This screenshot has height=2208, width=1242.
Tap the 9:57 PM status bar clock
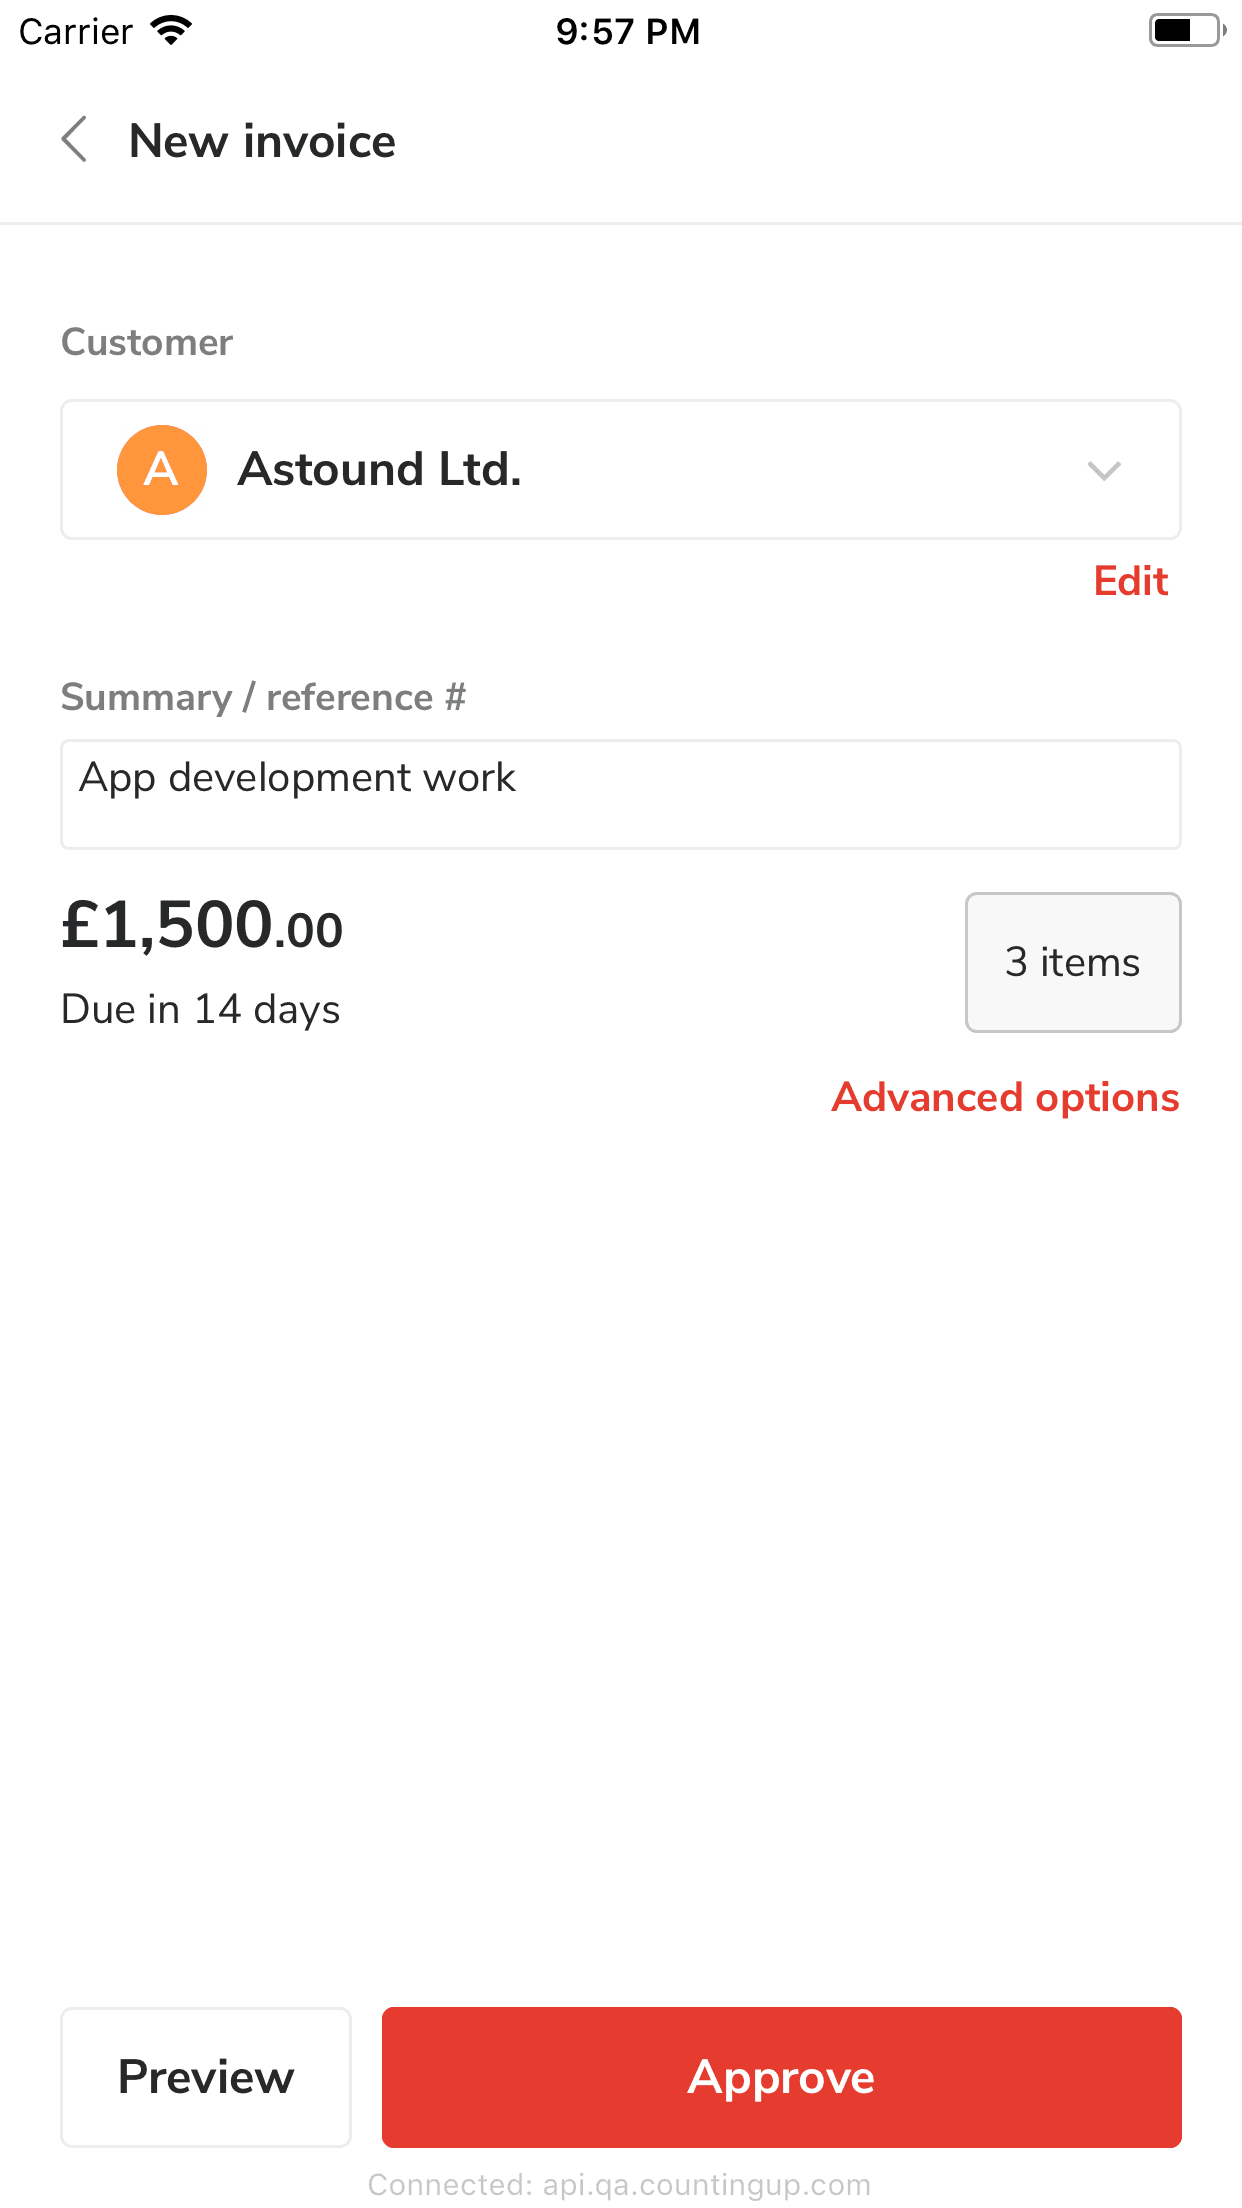pos(627,31)
